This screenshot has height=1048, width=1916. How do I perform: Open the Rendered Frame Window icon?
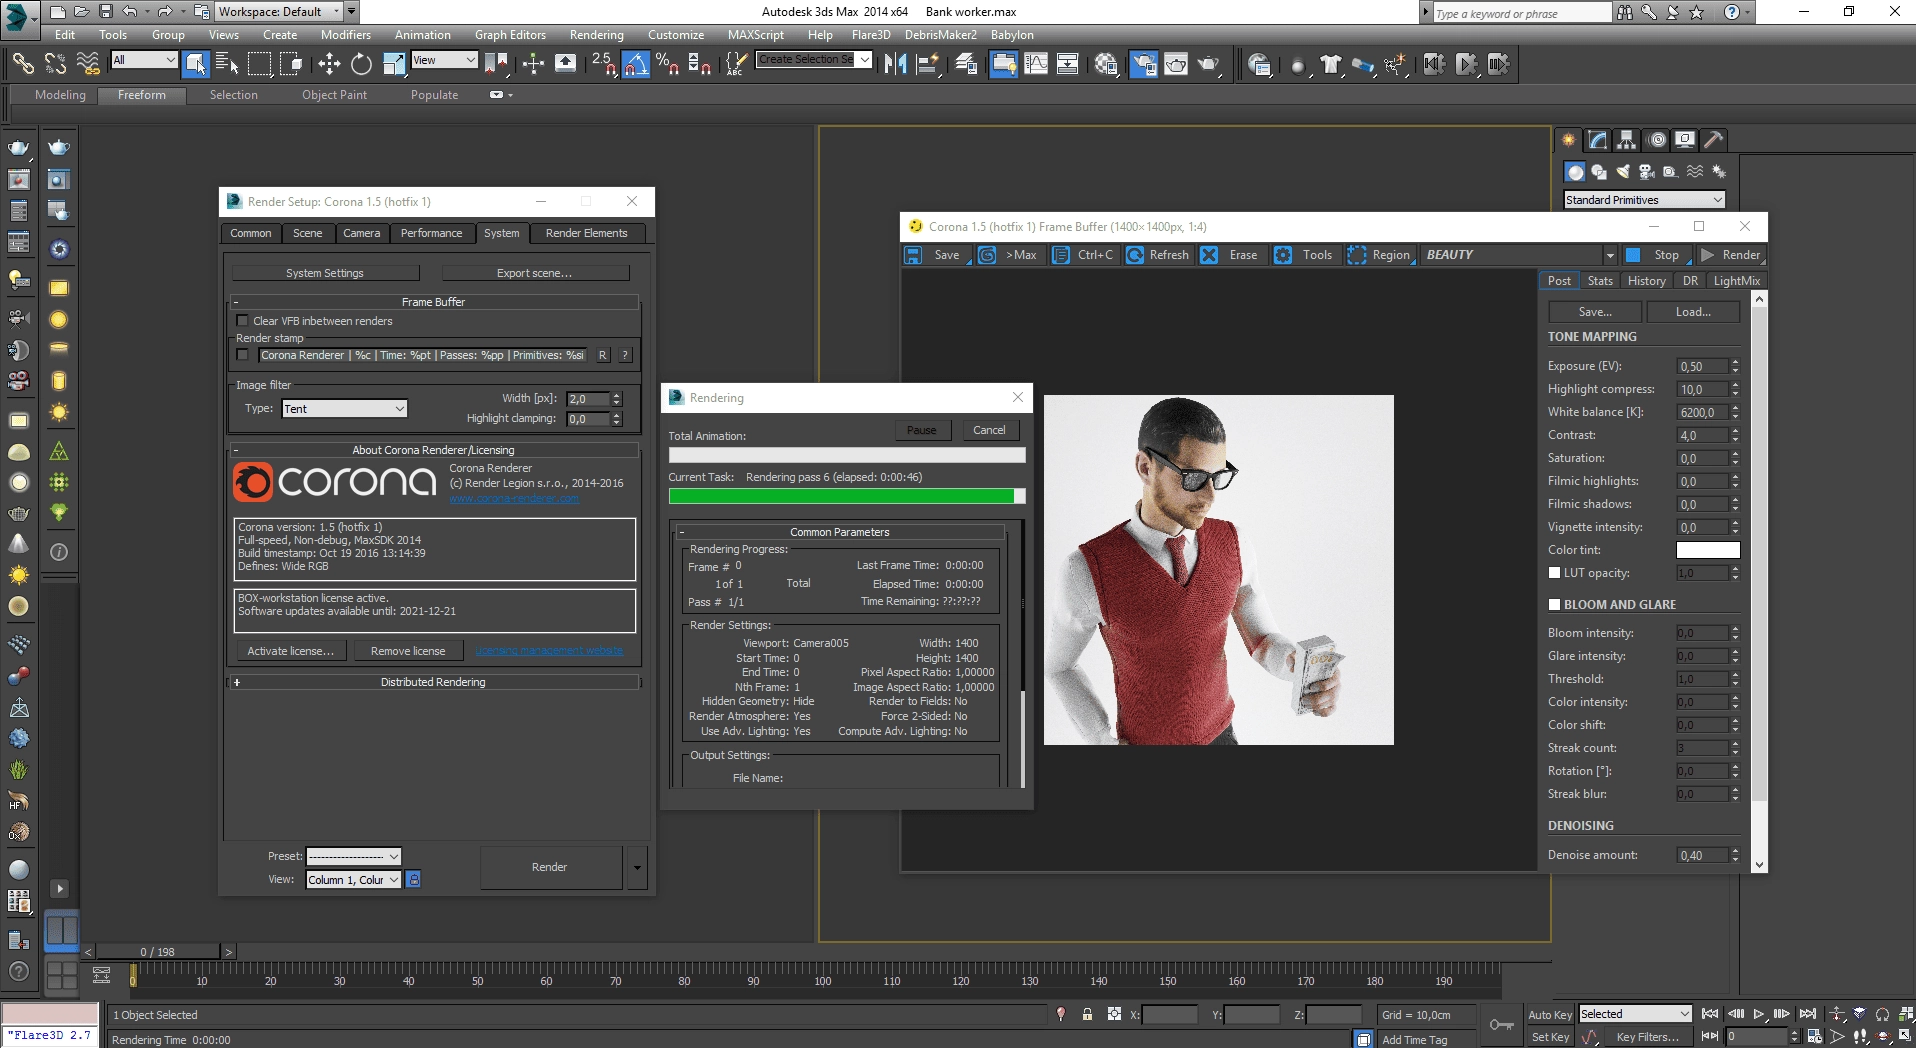pyautogui.click(x=1176, y=64)
